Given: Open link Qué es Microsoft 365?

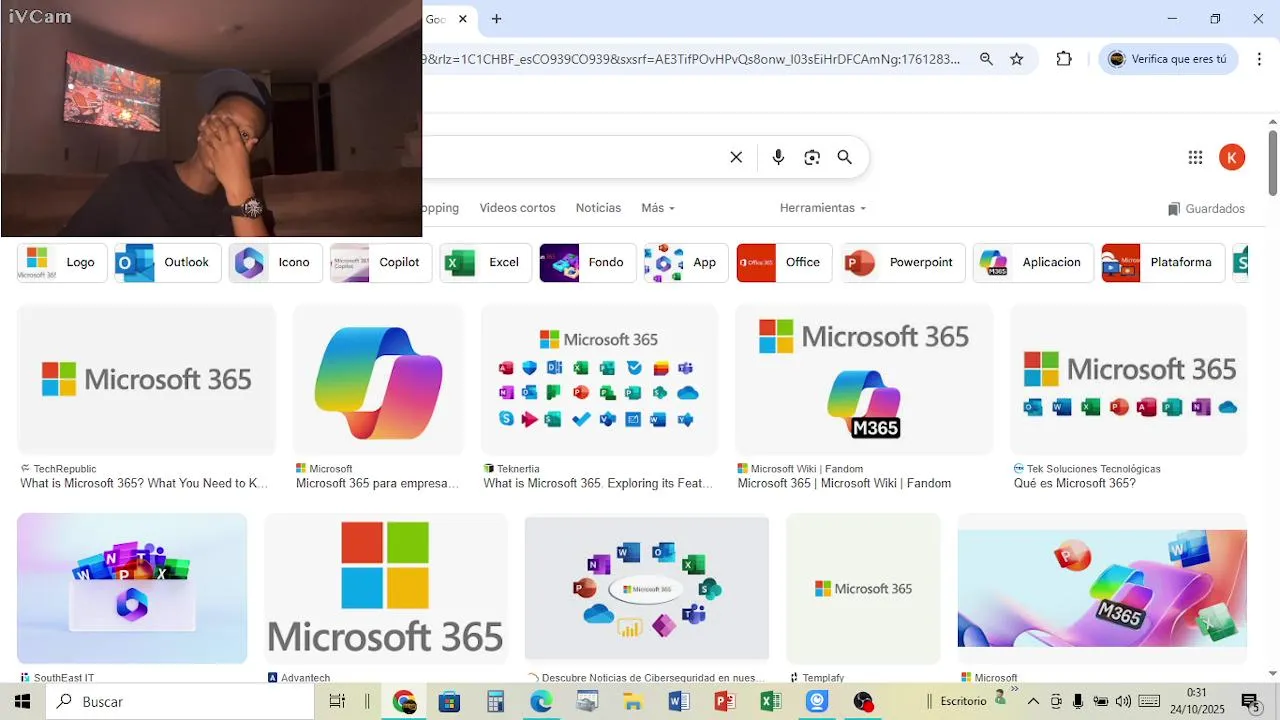Looking at the screenshot, I should tap(1075, 483).
